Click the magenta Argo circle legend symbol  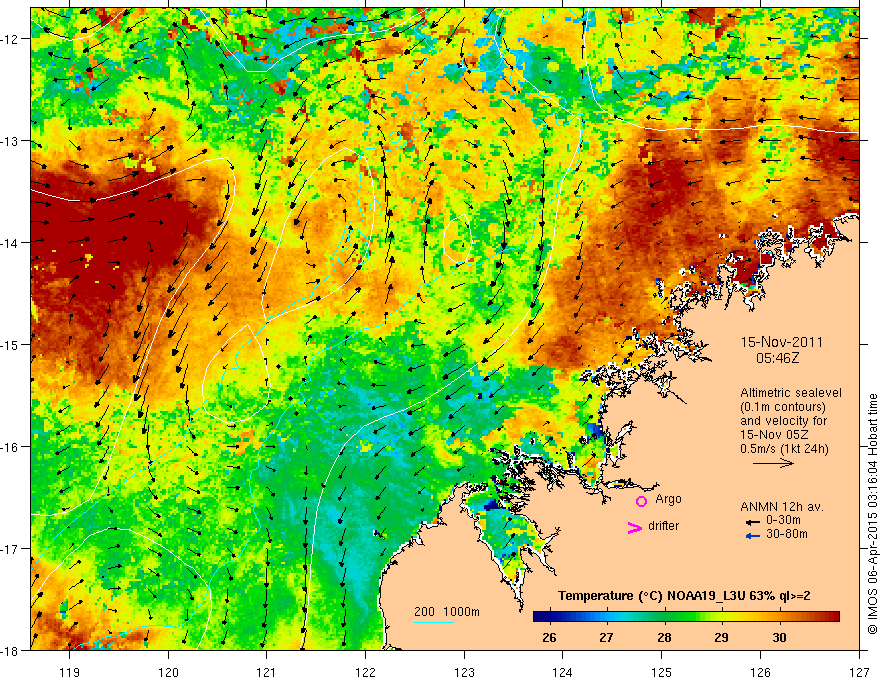(641, 501)
